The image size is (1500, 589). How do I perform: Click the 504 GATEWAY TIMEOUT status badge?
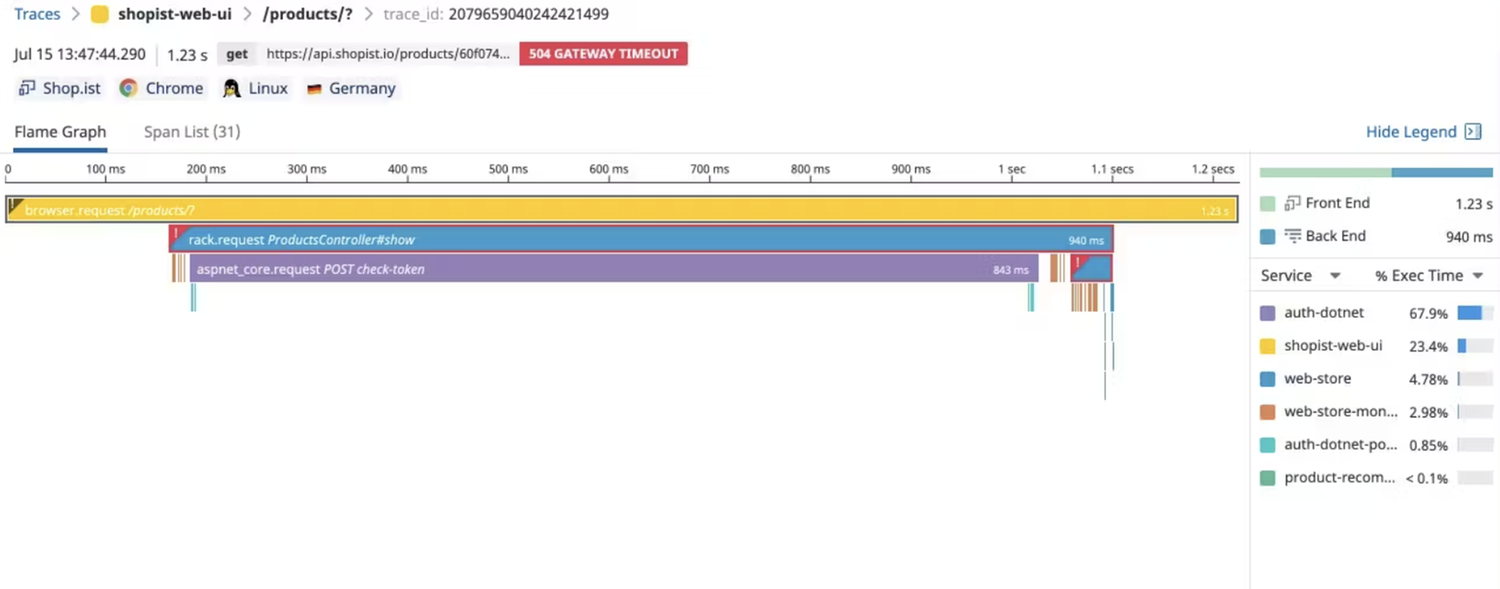[x=603, y=54]
